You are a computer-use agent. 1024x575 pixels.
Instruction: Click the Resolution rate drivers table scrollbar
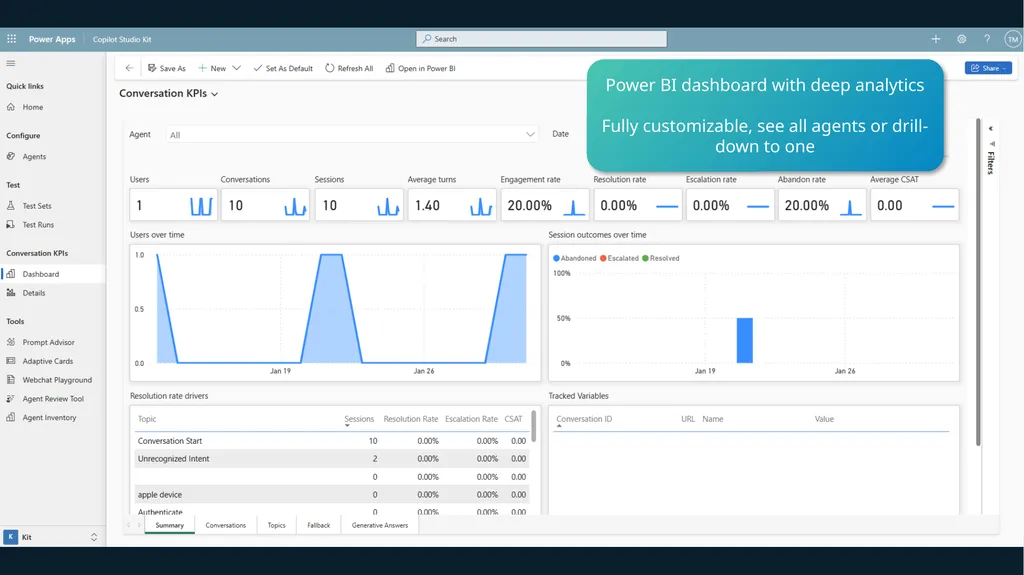534,426
